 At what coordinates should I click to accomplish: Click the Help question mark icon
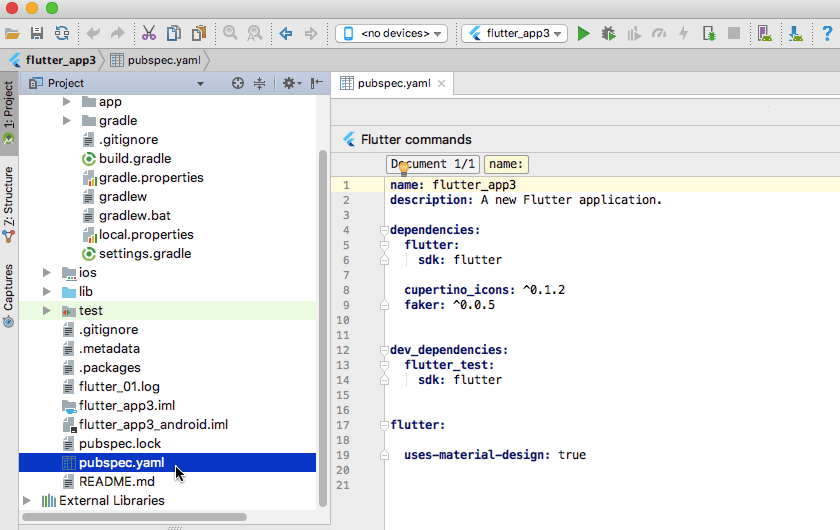pos(827,34)
